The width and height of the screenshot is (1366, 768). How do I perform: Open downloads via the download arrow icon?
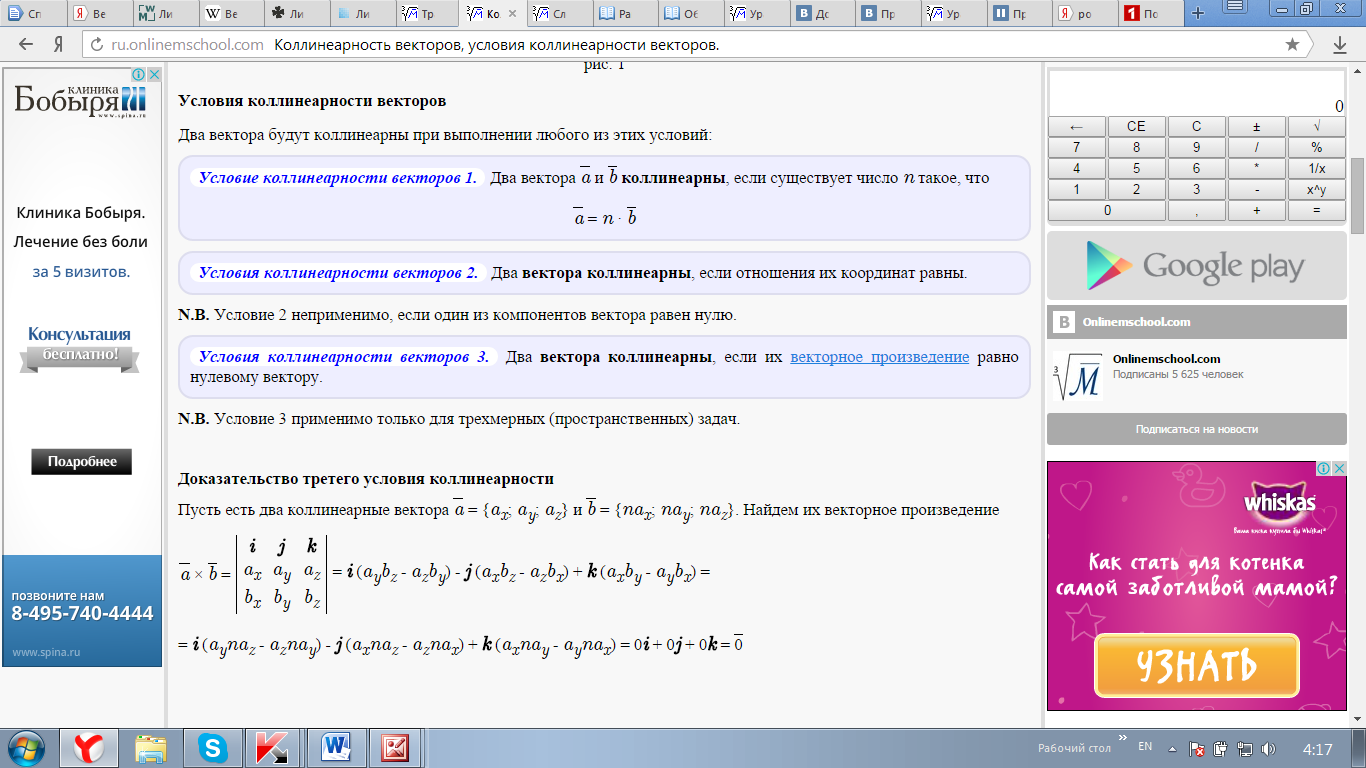(x=1340, y=45)
